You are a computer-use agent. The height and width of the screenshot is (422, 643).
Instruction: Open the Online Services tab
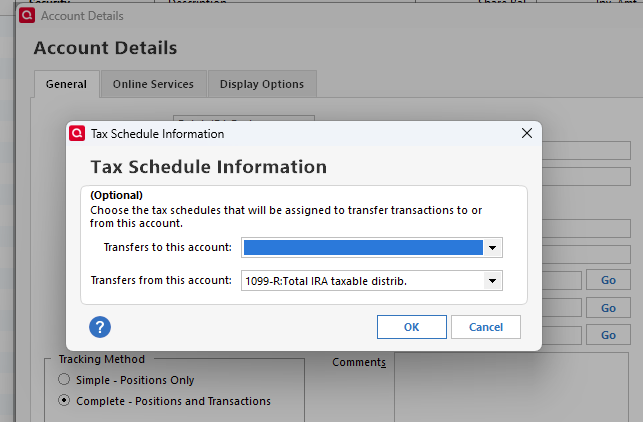coord(153,84)
